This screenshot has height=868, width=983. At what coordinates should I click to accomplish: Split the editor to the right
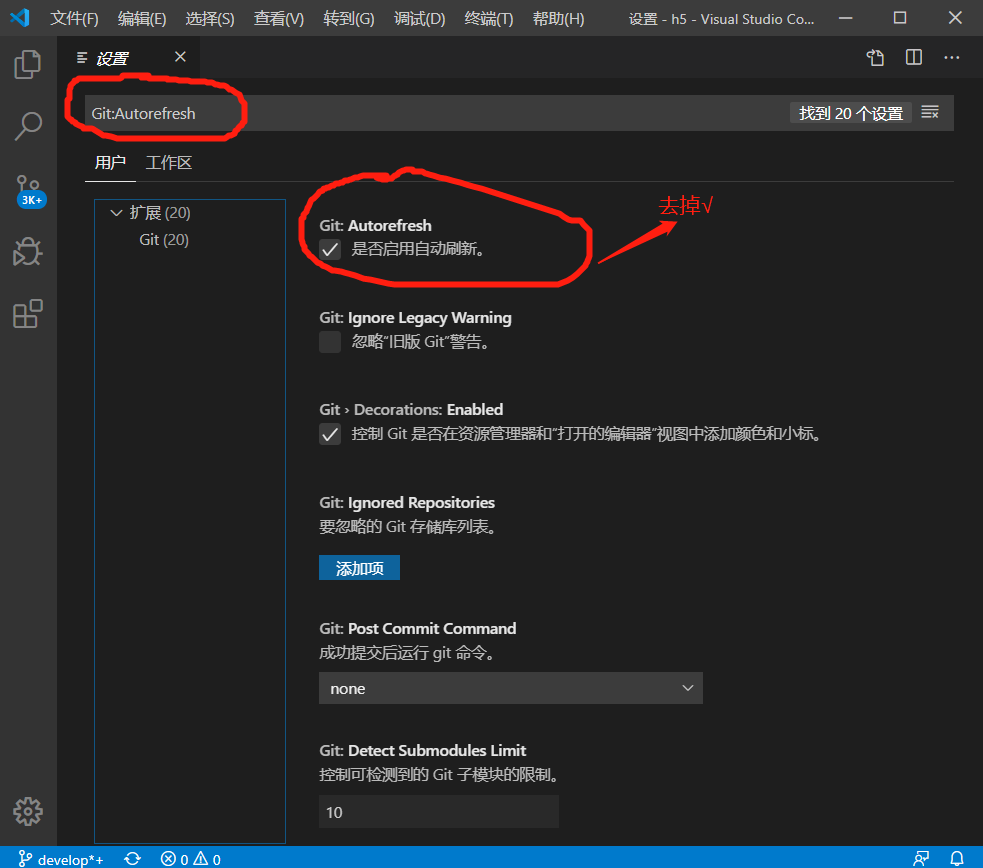(913, 58)
